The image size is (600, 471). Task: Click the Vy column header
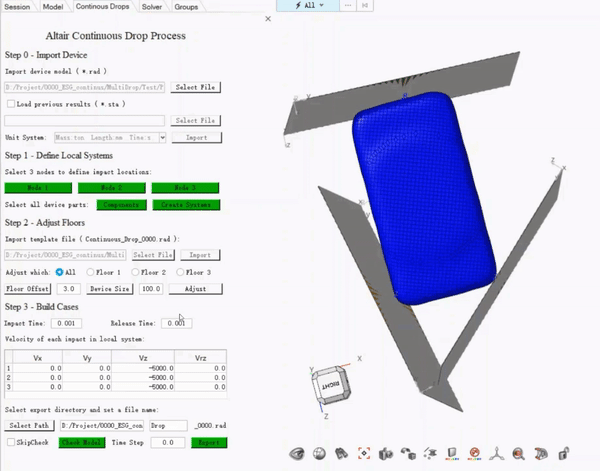(x=87, y=358)
